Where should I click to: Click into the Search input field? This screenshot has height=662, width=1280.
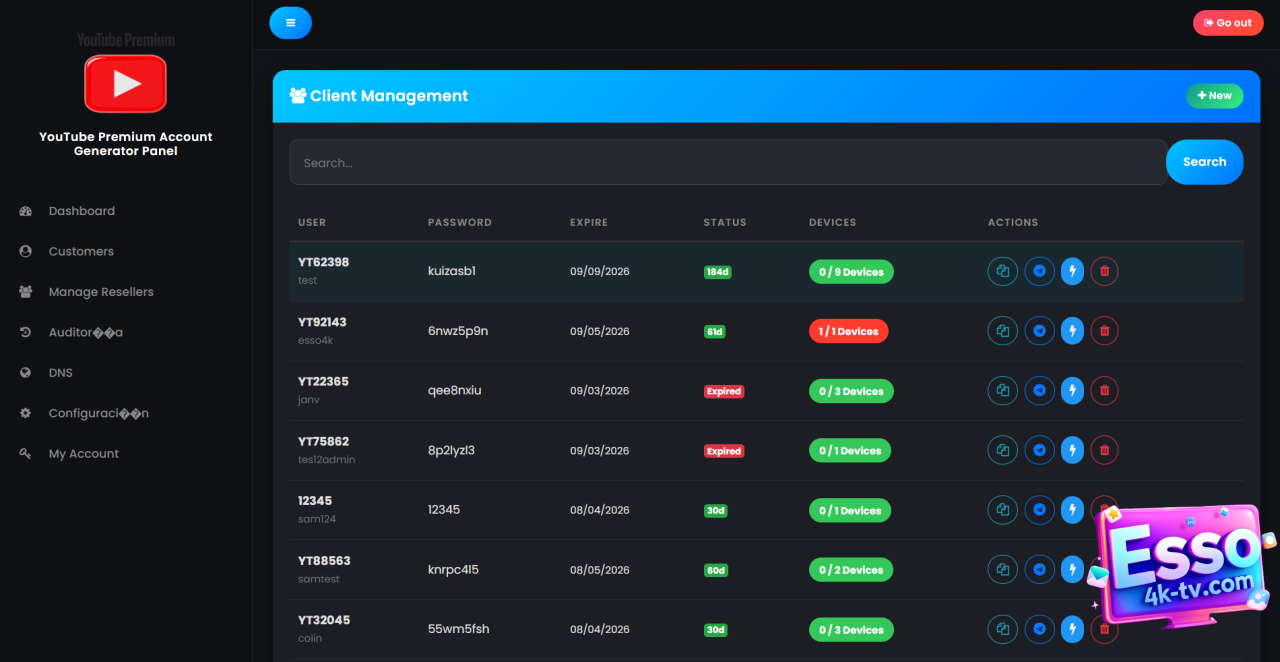point(727,162)
